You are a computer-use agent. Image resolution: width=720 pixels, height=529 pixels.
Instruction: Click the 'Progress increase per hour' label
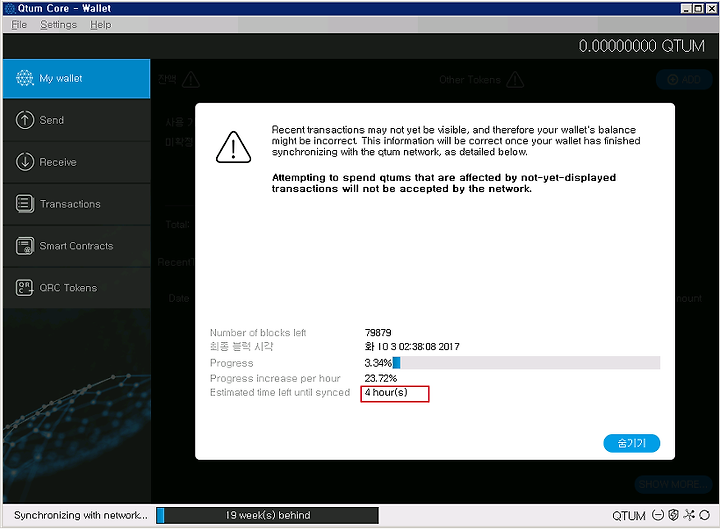[x=275, y=378]
